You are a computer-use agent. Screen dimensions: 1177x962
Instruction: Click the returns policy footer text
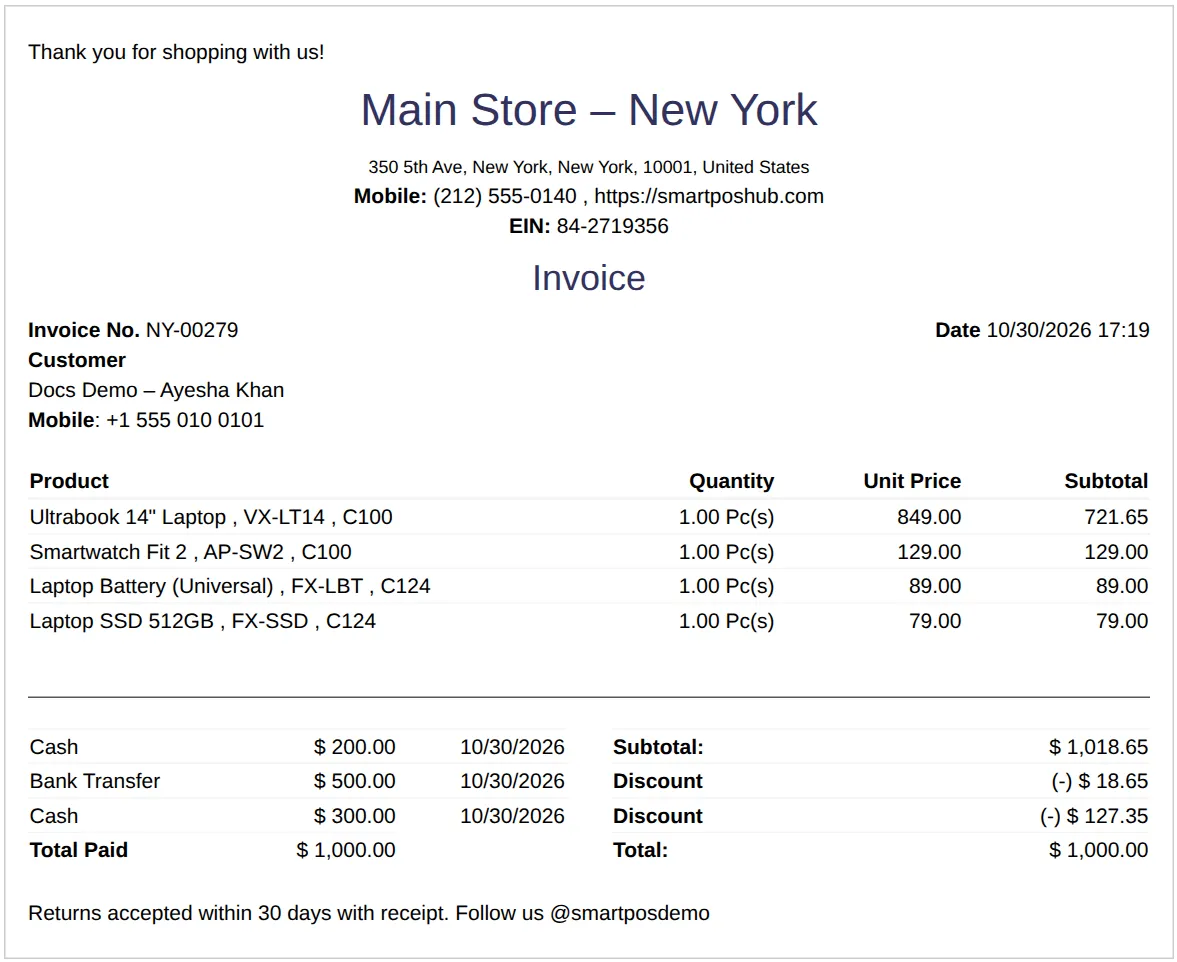pos(369,913)
